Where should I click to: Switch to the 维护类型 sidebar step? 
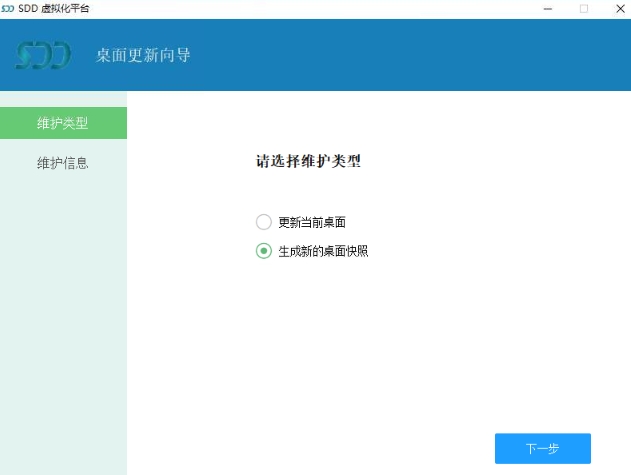(63, 123)
